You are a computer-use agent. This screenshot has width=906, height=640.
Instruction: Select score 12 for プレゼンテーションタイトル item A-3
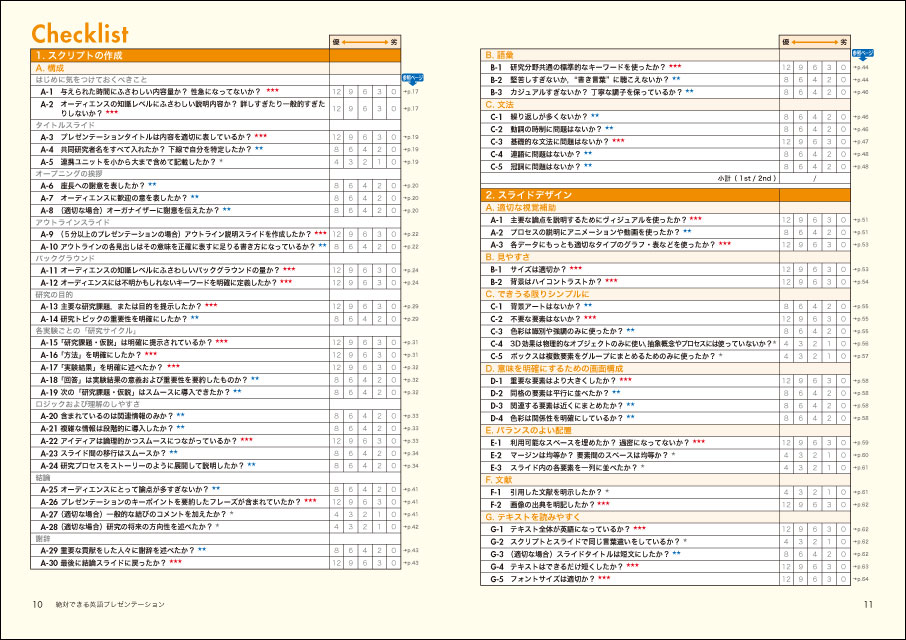(337, 136)
